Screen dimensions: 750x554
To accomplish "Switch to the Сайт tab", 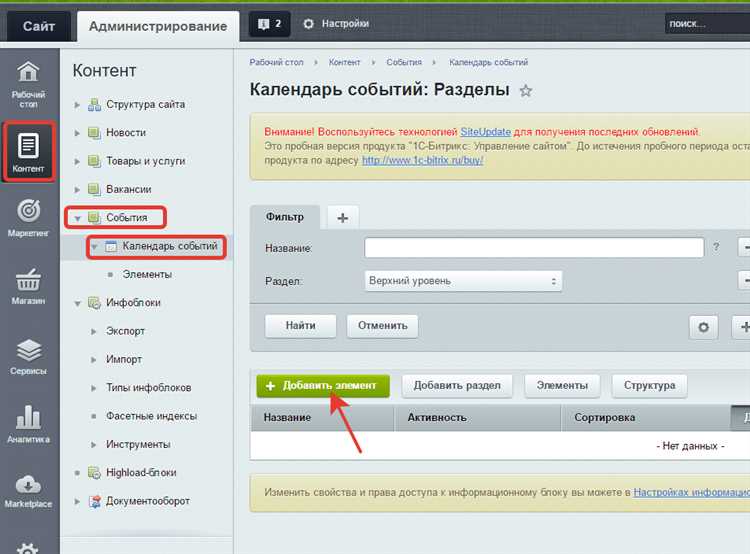I will [39, 26].
